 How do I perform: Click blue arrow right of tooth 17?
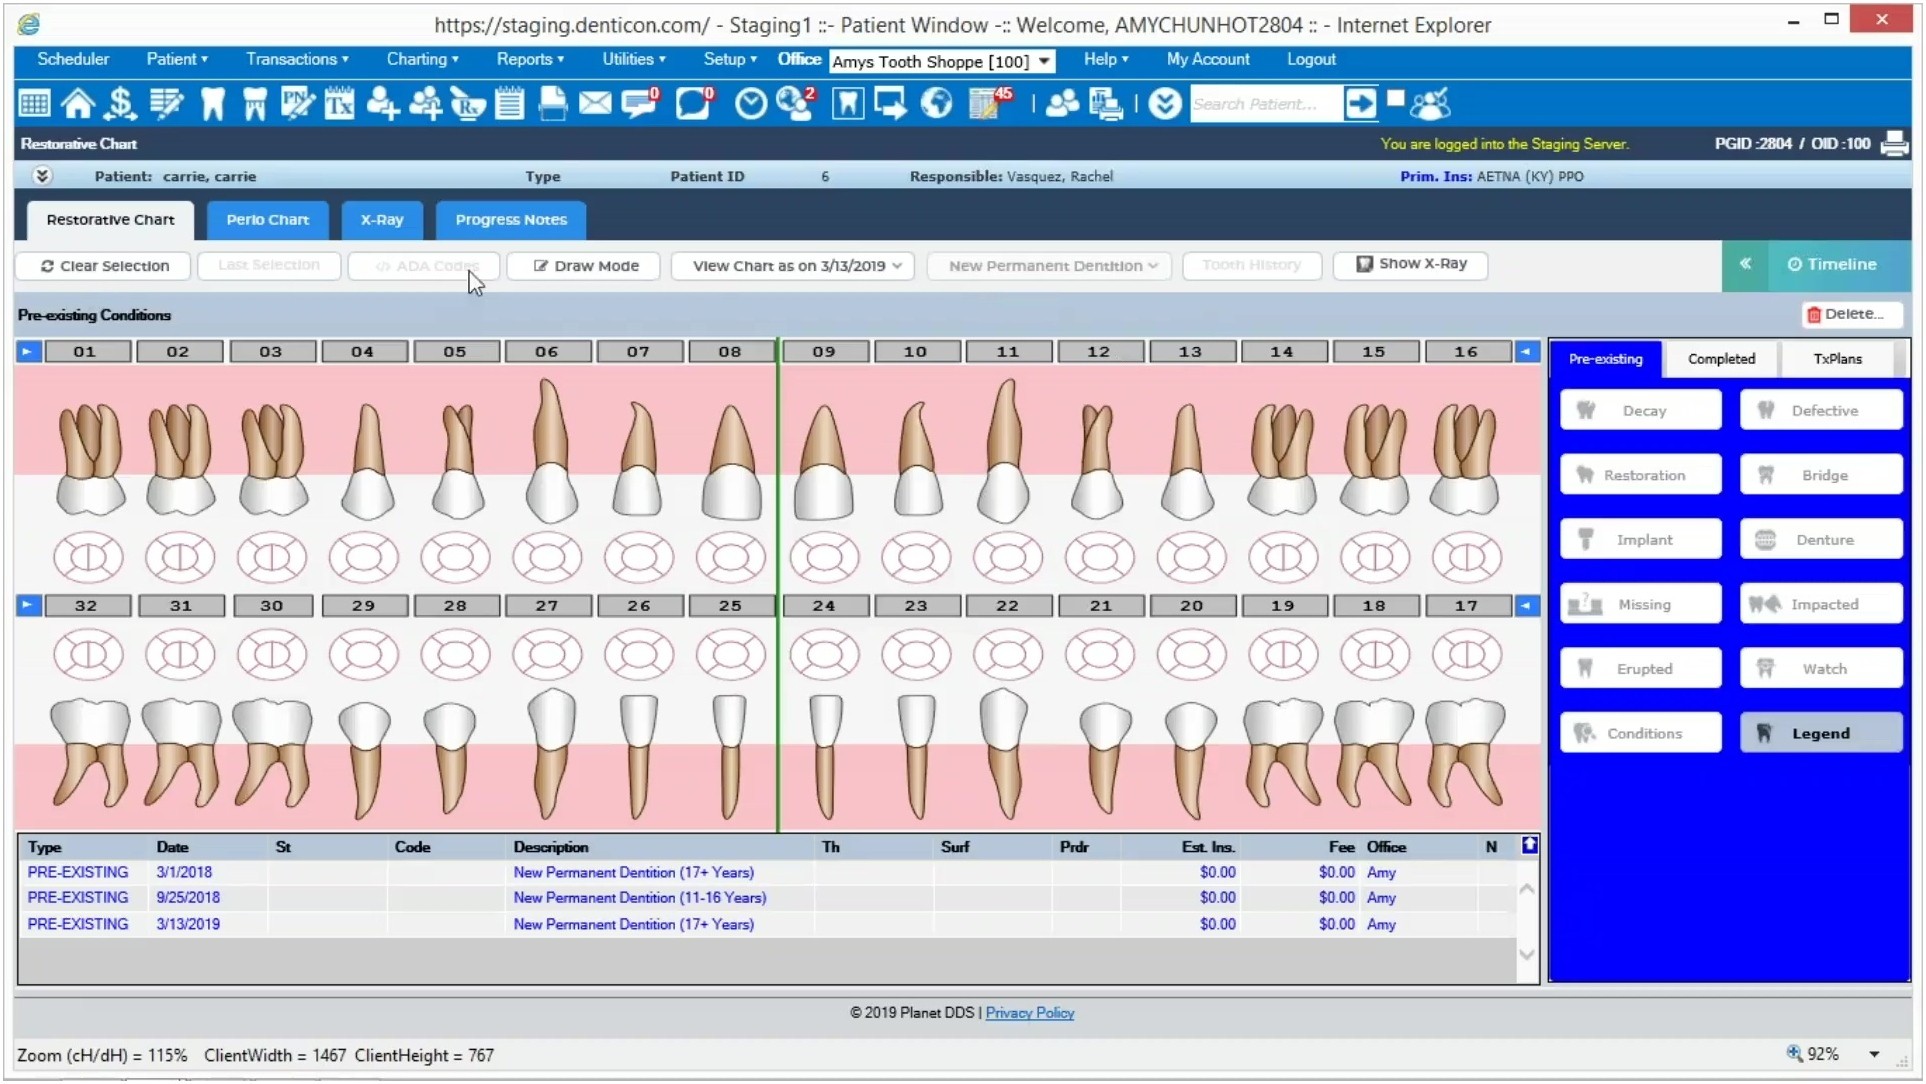coord(1527,606)
